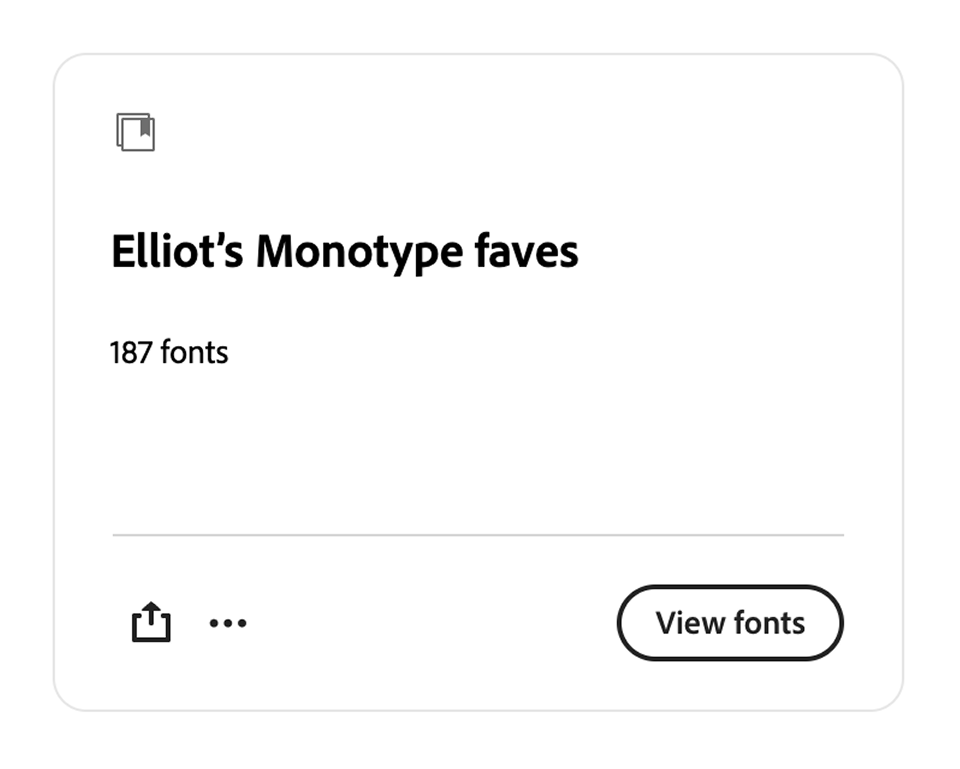The image size is (960, 769).
Task: Open Elliot's Monotype faves collection
Action: pos(730,622)
